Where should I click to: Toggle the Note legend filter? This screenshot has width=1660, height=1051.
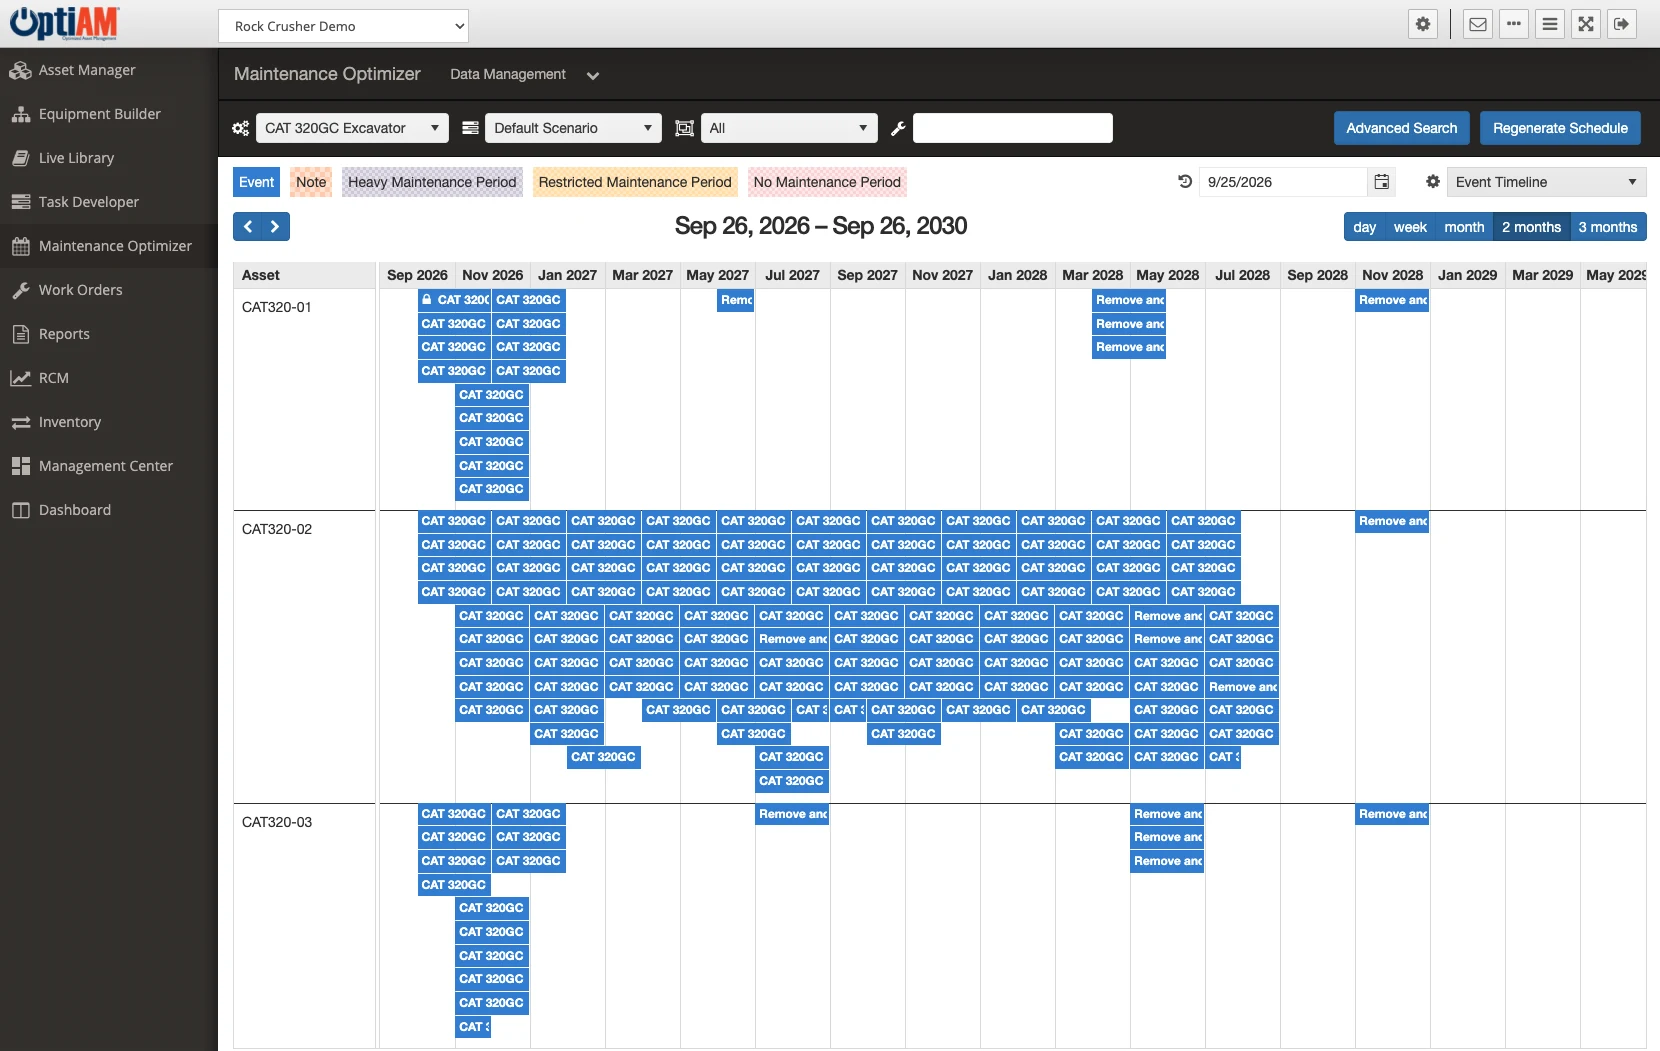tap(311, 182)
